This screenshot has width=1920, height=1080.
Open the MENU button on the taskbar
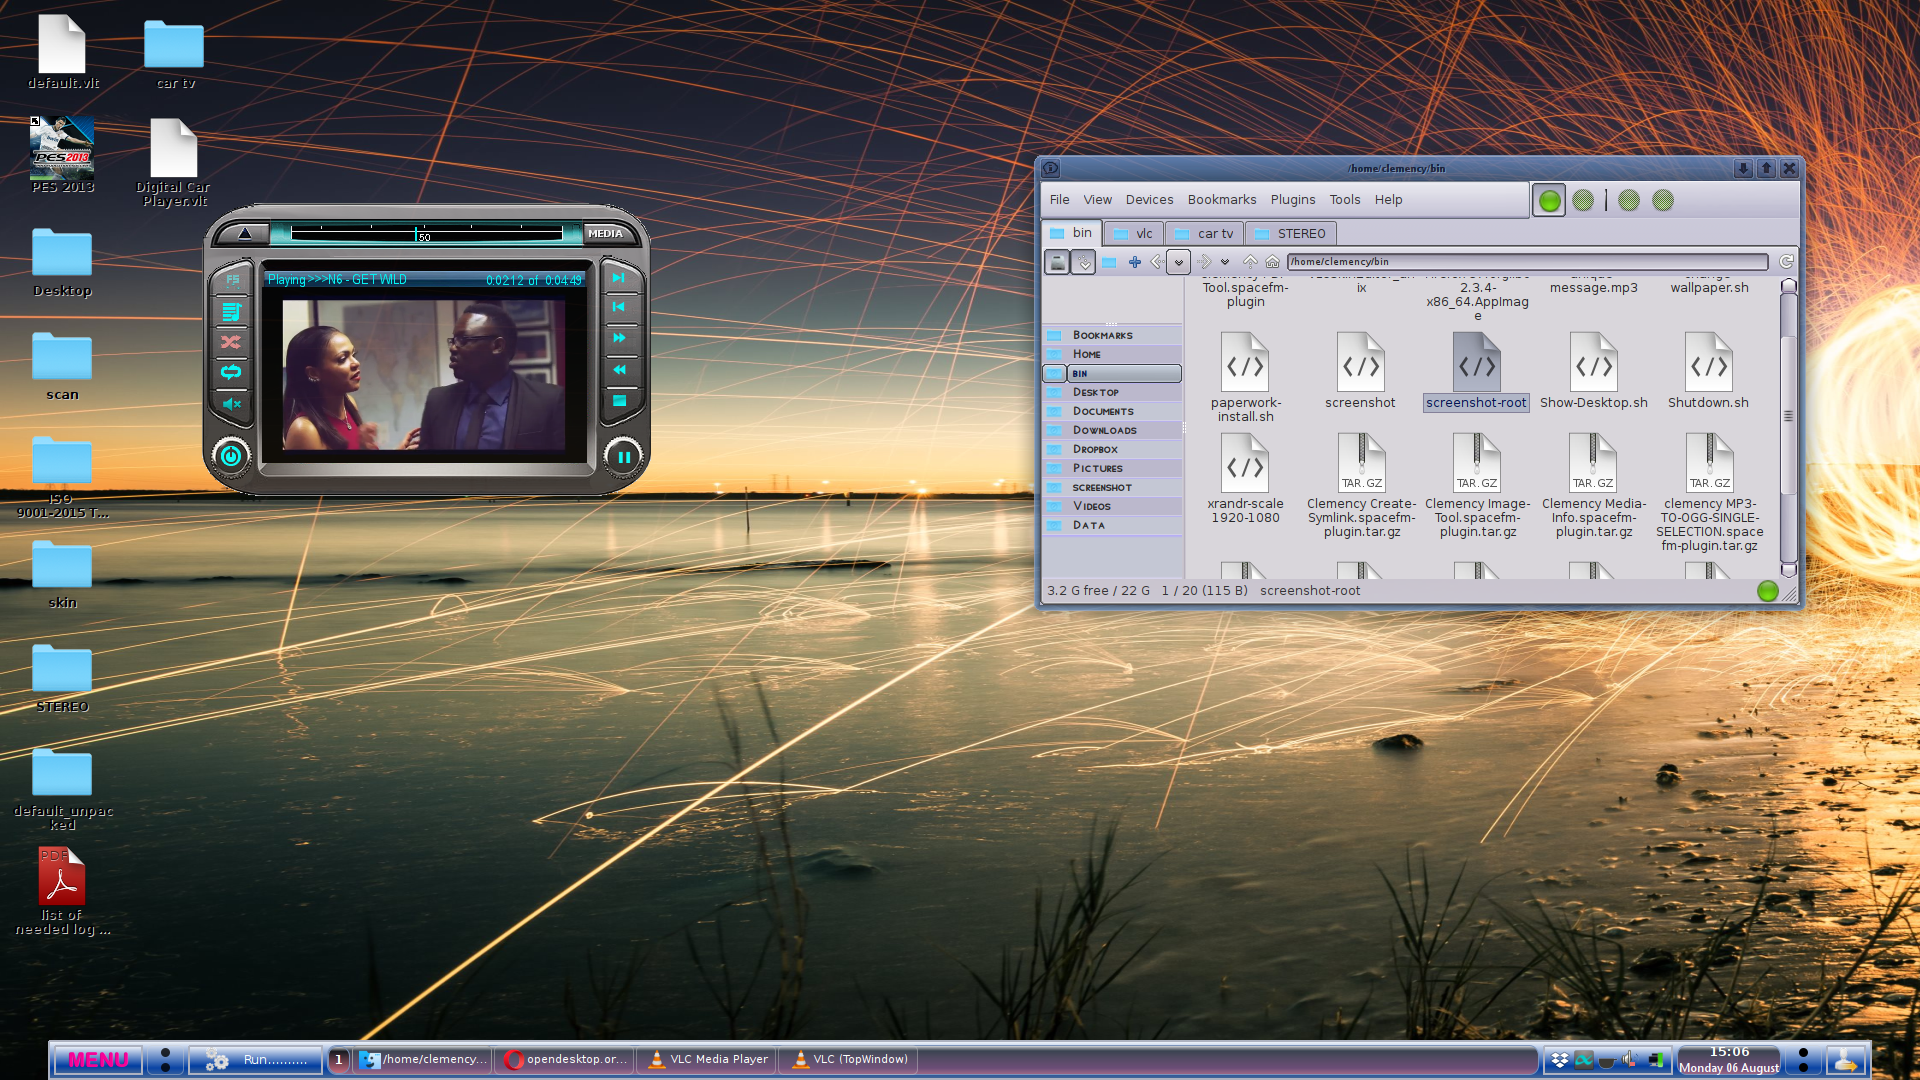click(x=98, y=1060)
